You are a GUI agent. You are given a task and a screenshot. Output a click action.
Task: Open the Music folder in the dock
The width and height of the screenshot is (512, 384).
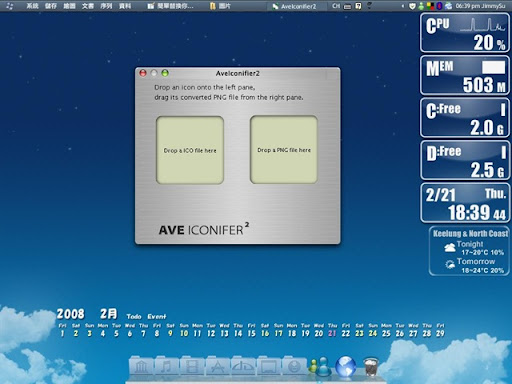[x=166, y=367]
